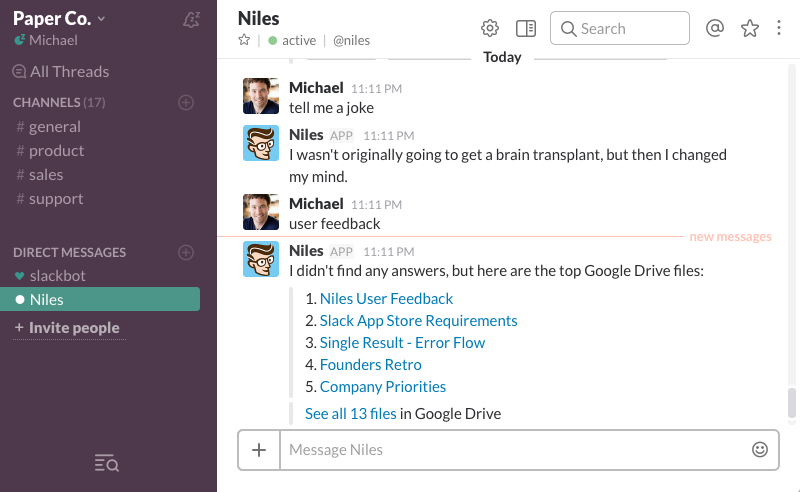Click sender name Niles on Drive files message
This screenshot has width=800, height=492.
pyautogui.click(x=306, y=251)
